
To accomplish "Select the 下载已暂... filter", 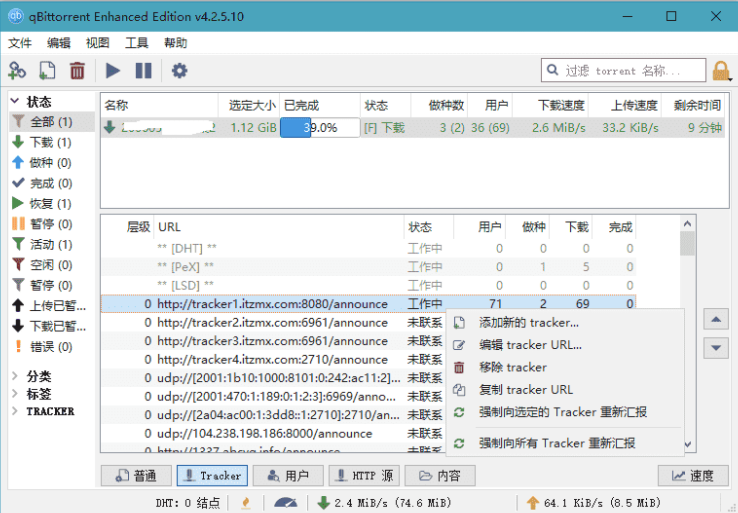I will [51, 326].
